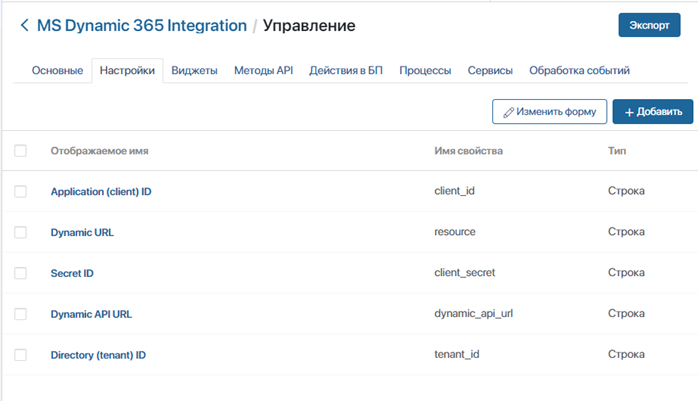Click the dynamic_api_url property name cell
This screenshot has width=698, height=401.
(x=474, y=314)
